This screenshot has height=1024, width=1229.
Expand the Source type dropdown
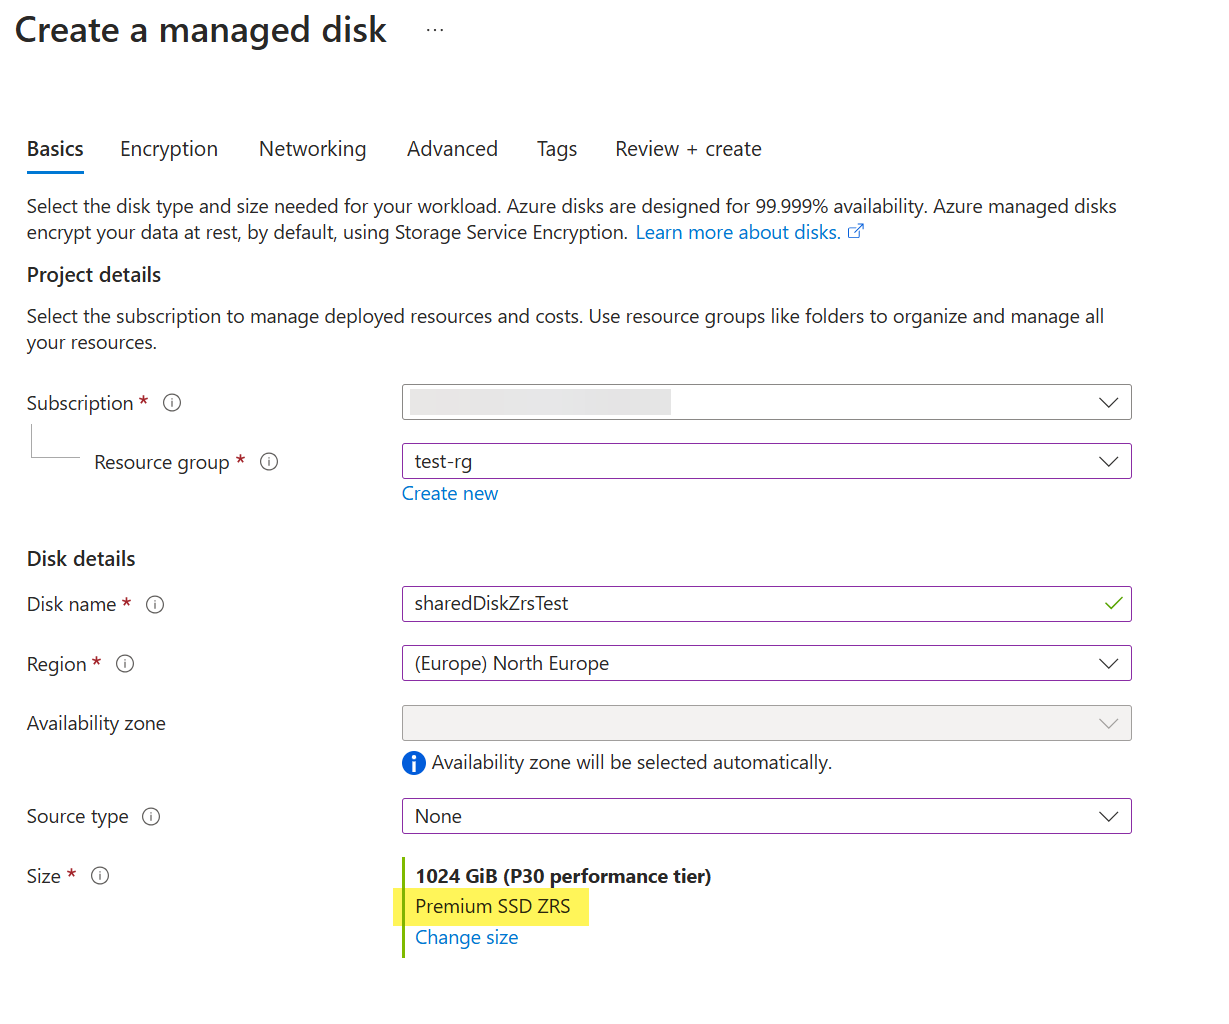click(766, 817)
